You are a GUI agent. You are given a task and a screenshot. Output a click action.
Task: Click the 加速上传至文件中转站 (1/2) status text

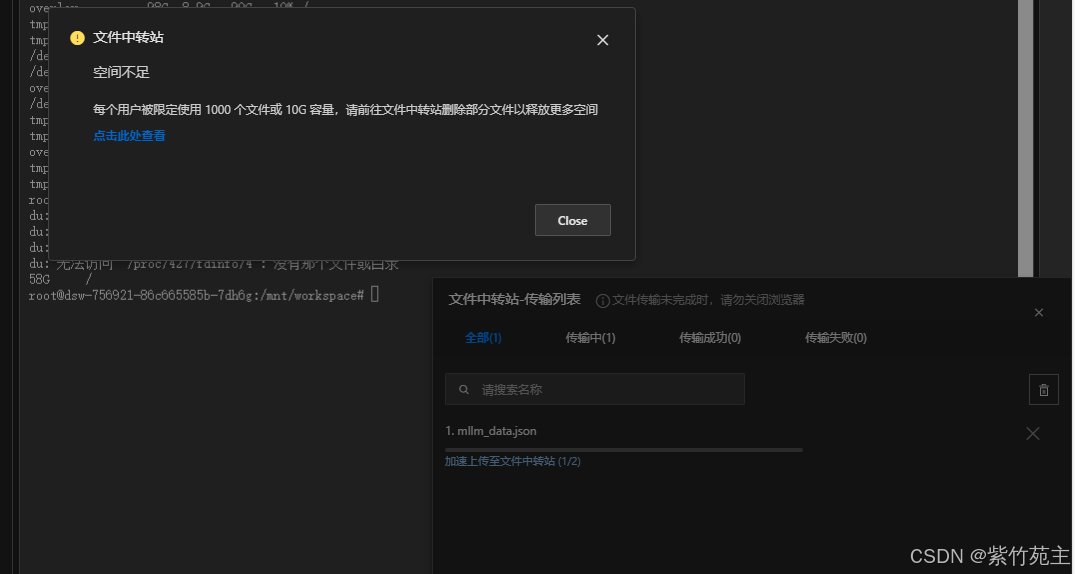point(513,462)
